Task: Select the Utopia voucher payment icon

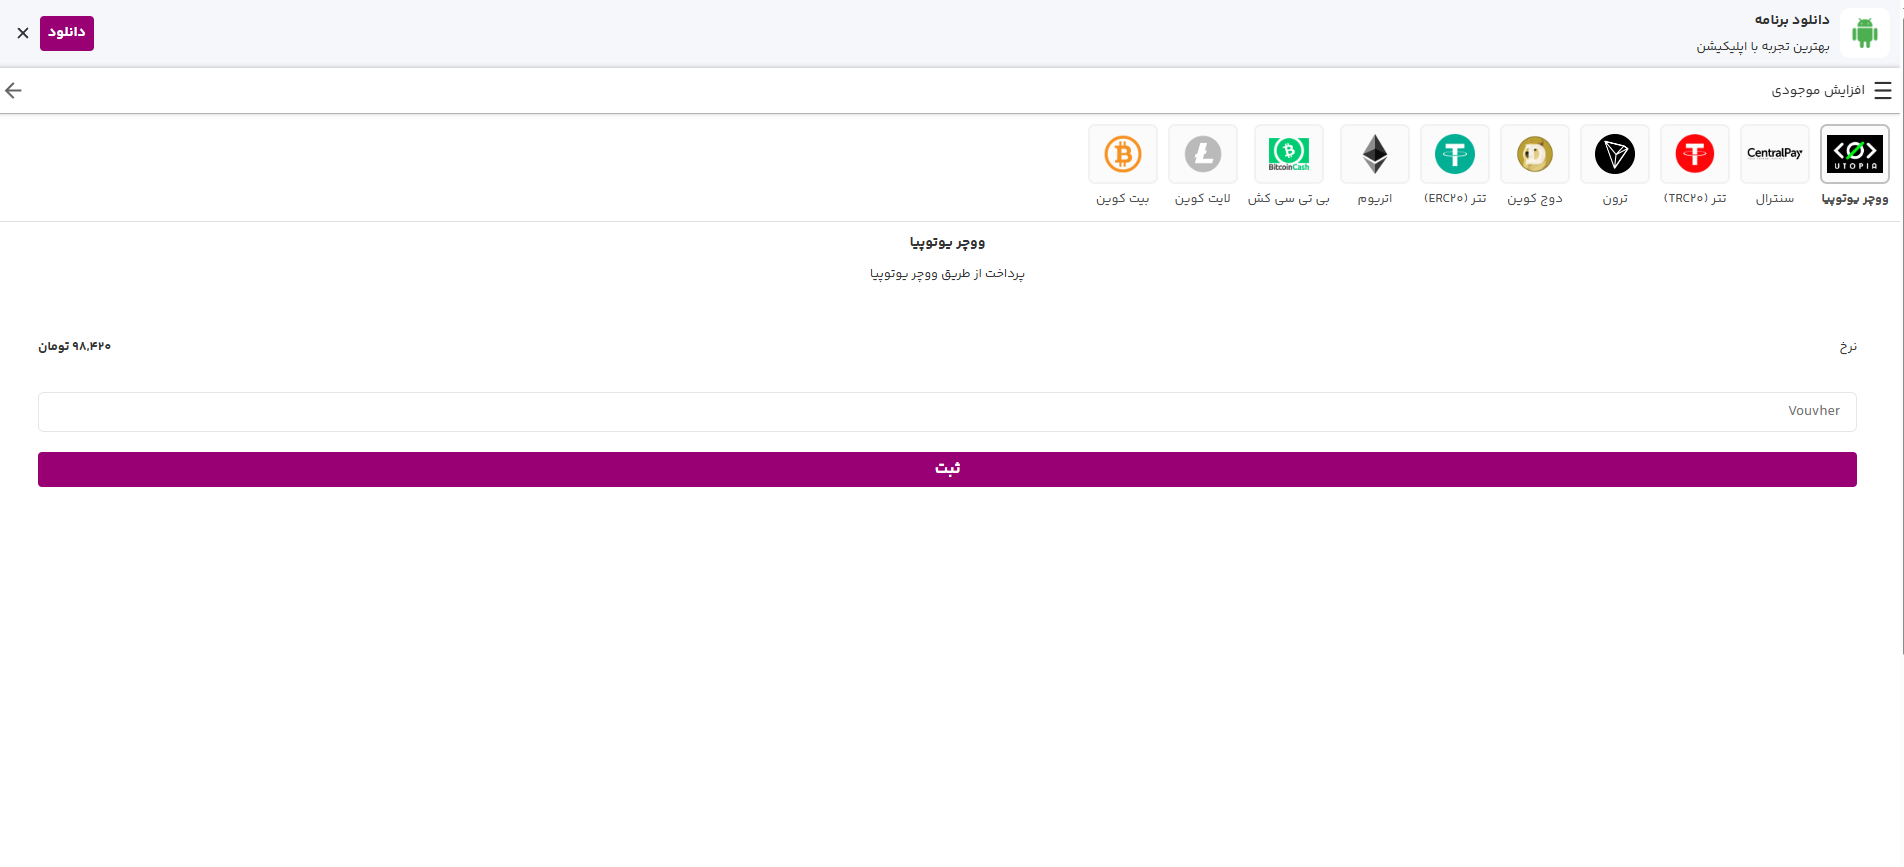Action: tap(1854, 154)
